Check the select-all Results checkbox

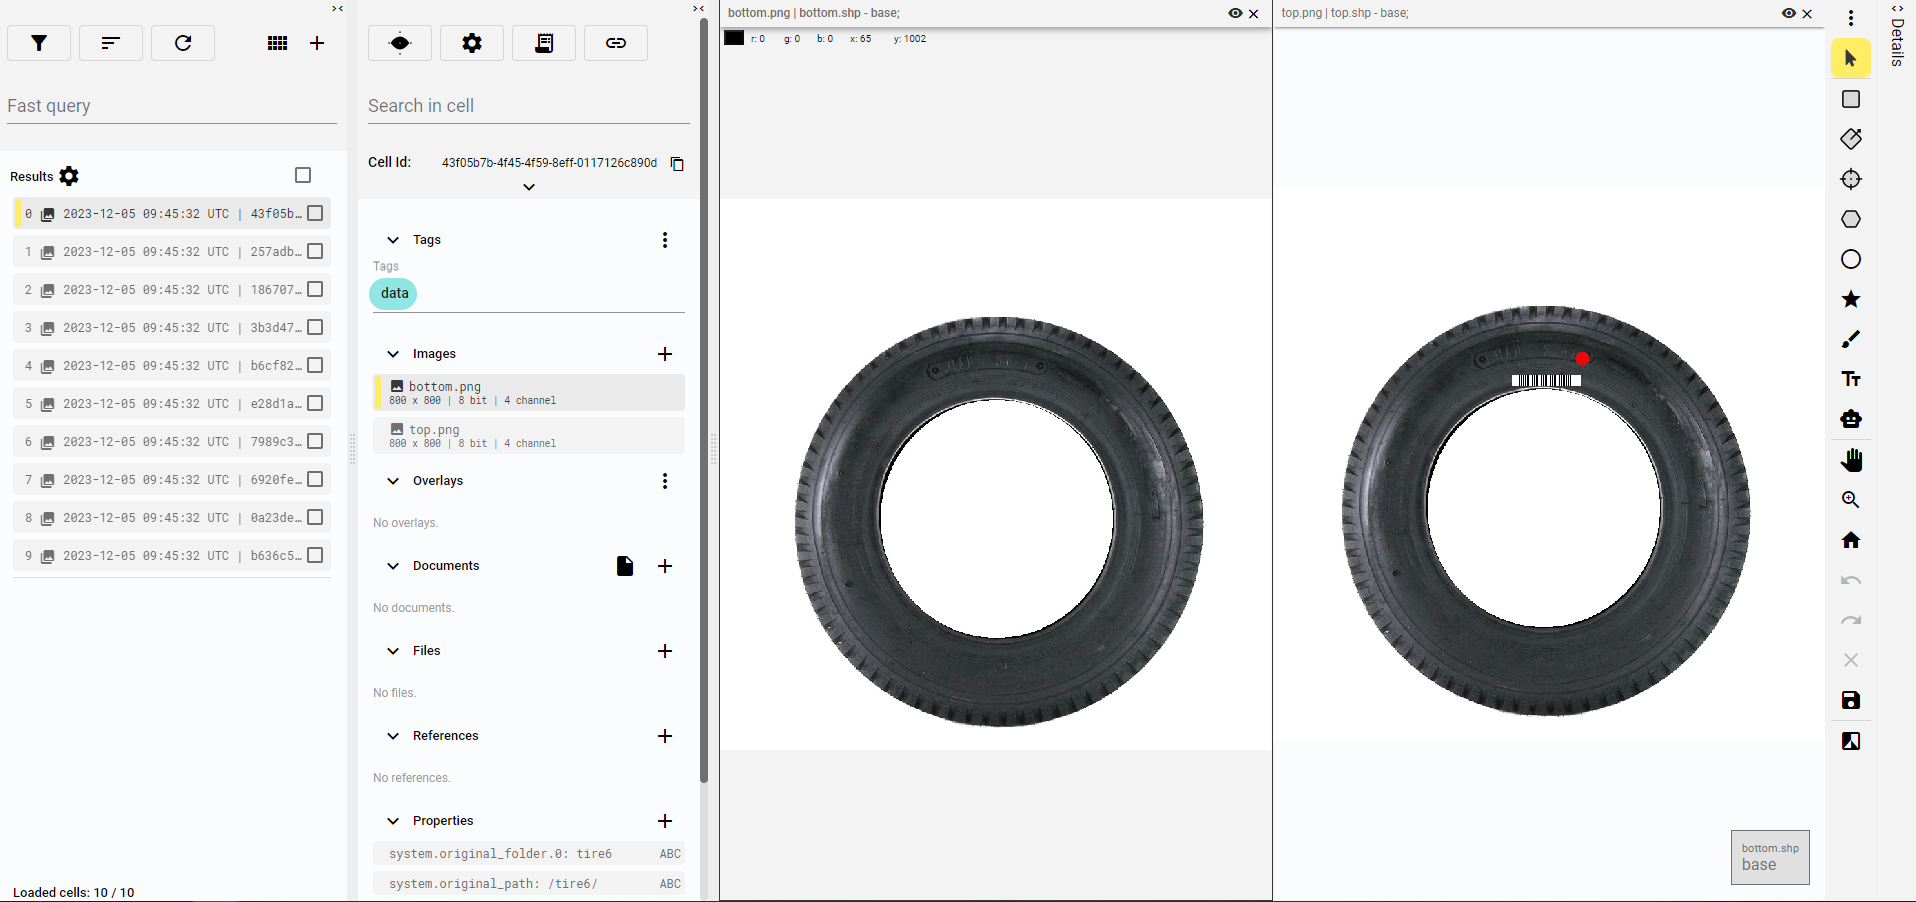(303, 175)
